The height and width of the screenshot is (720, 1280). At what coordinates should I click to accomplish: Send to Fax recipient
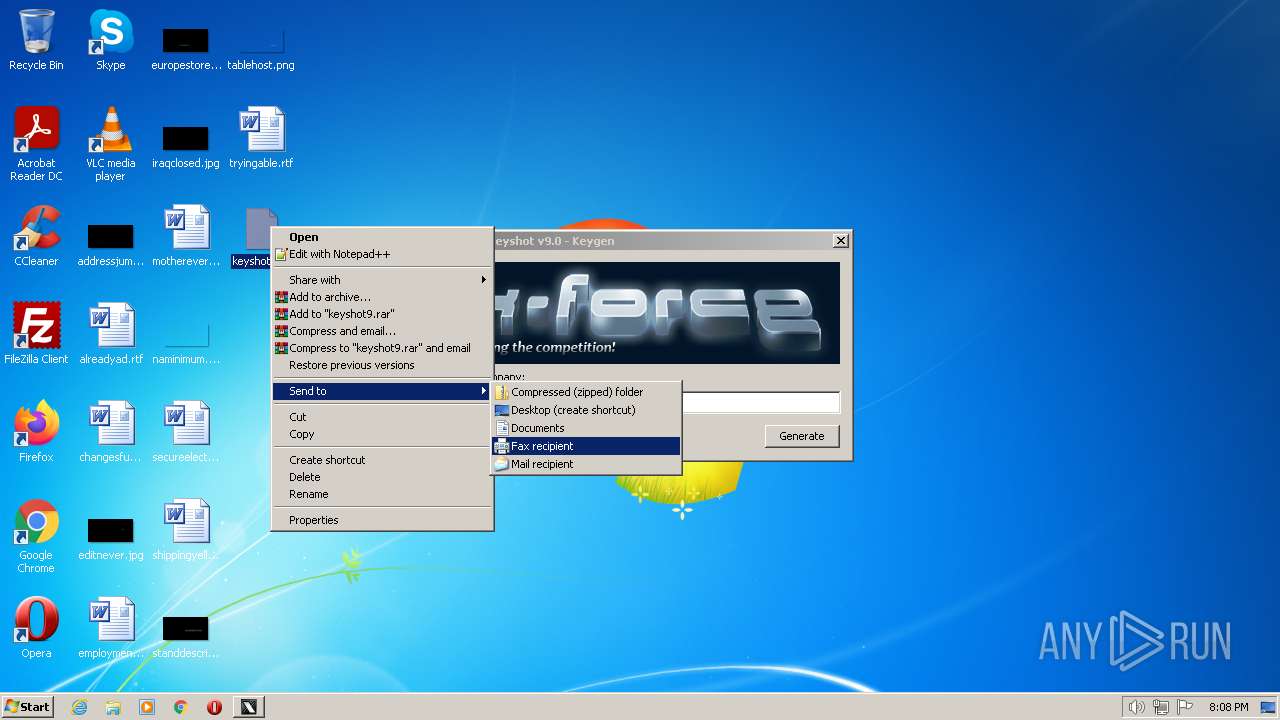click(x=586, y=446)
